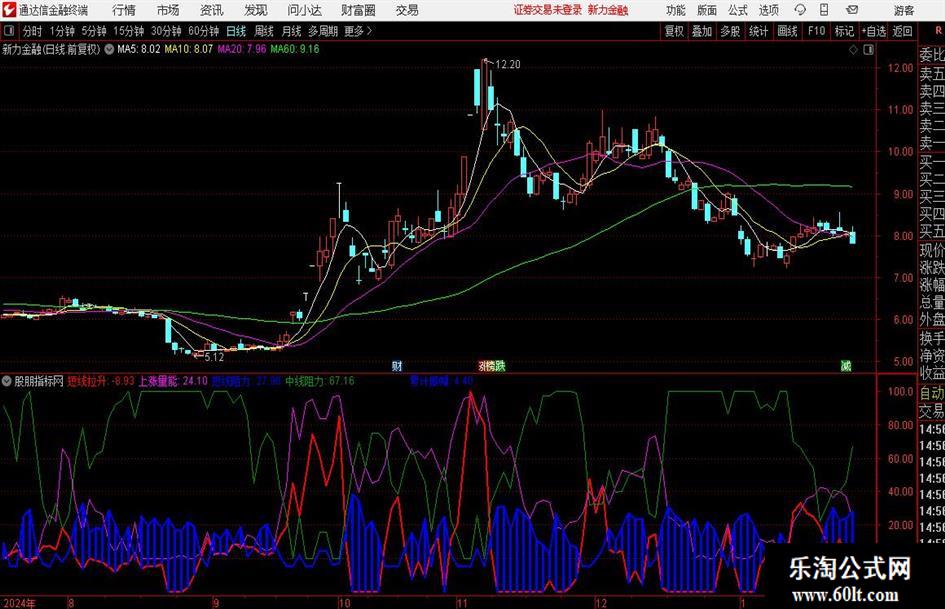Click the 返回 back button
945x609 pixels.
click(902, 31)
